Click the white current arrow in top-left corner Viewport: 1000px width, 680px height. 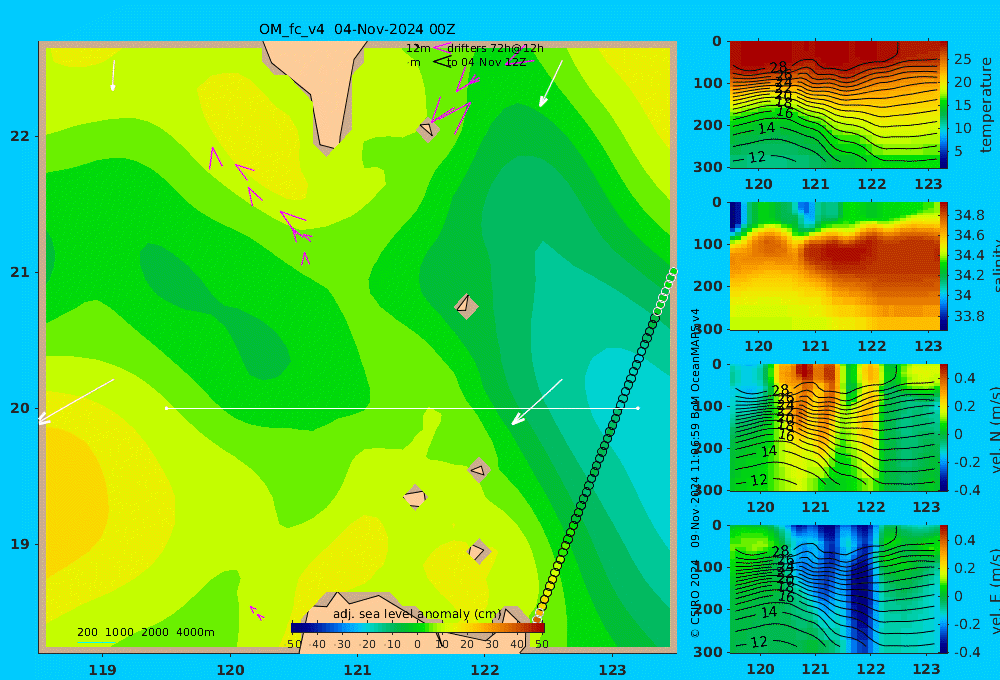[114, 75]
